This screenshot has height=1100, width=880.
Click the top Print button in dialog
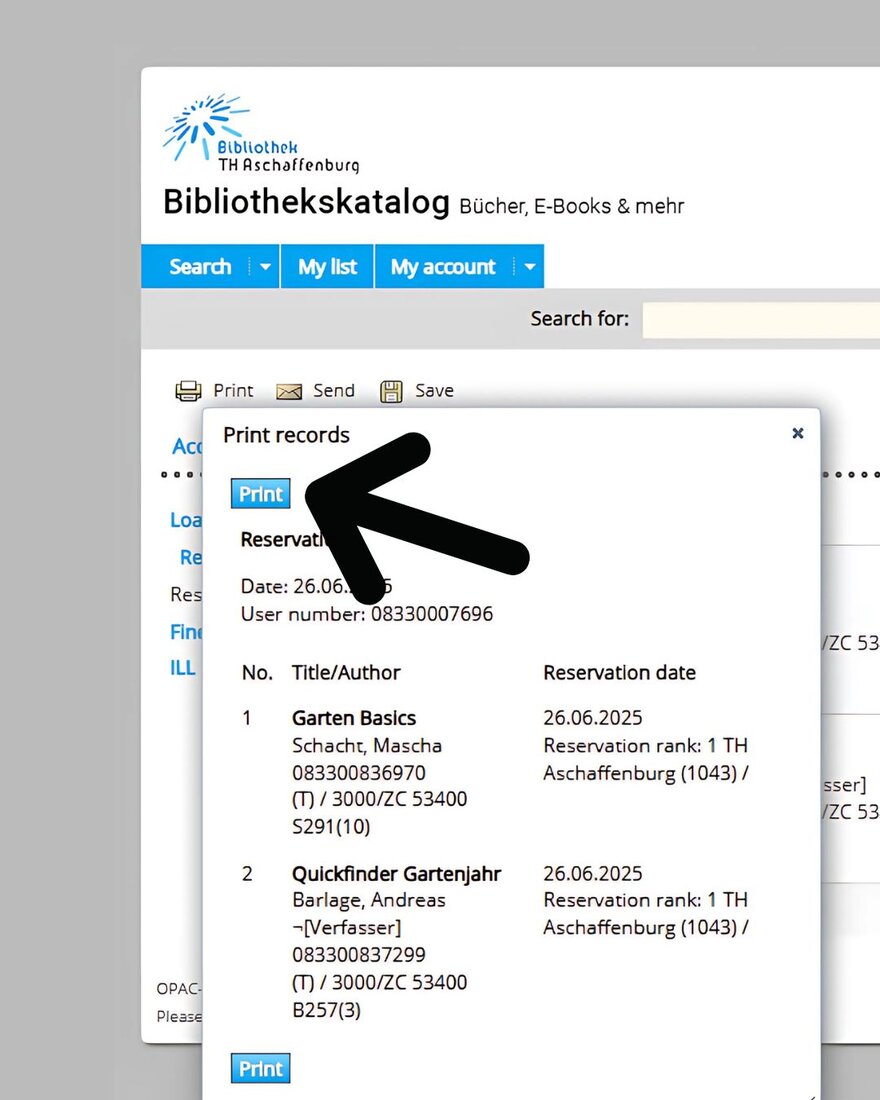(260, 494)
